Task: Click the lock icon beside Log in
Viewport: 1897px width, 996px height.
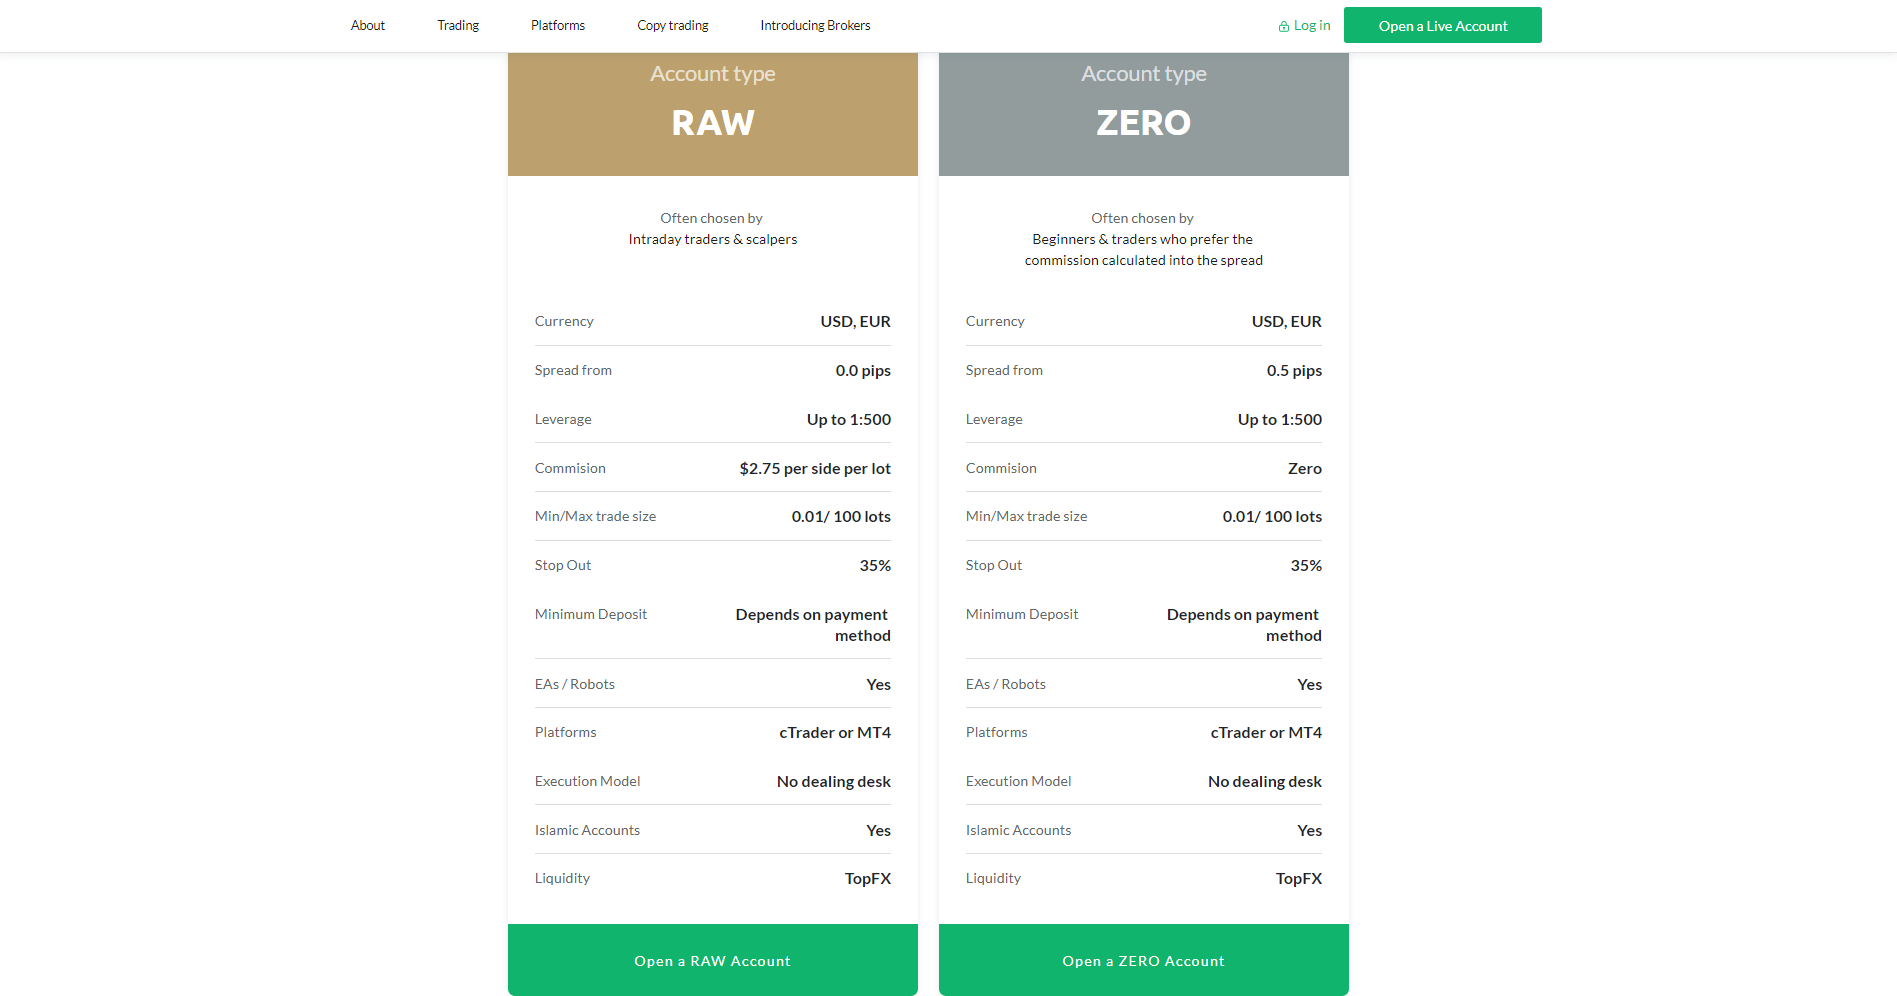Action: tap(1283, 27)
